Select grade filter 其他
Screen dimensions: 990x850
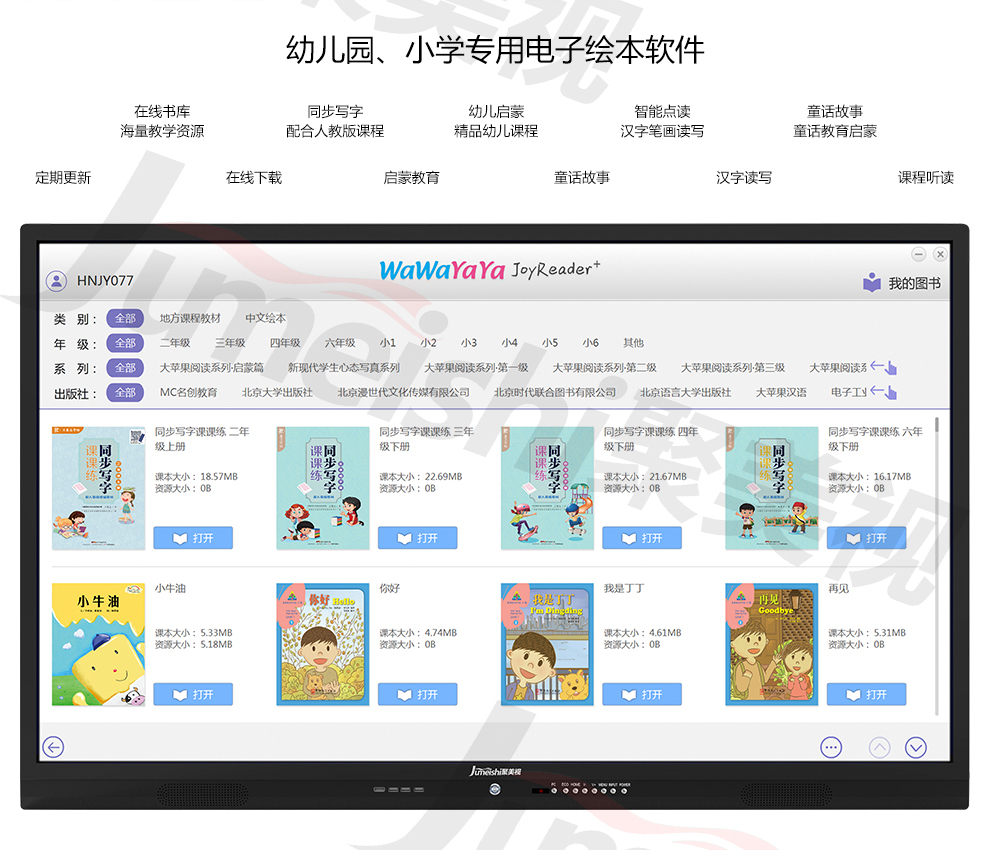633,343
